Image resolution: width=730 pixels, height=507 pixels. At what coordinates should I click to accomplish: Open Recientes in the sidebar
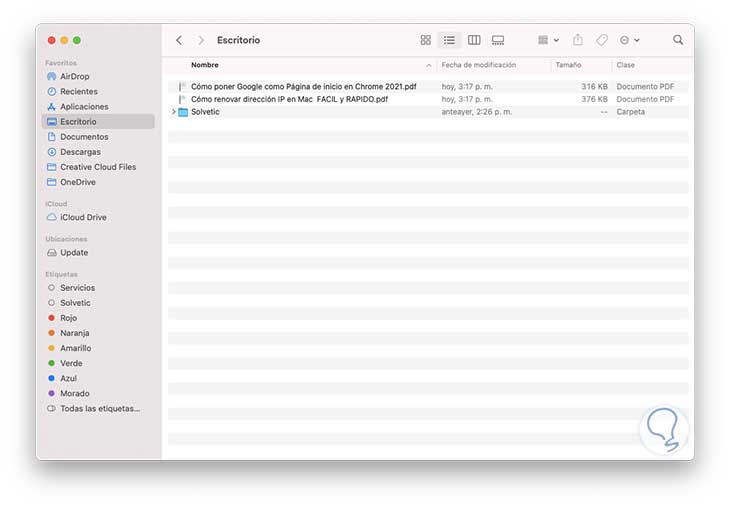pyautogui.click(x=98, y=91)
